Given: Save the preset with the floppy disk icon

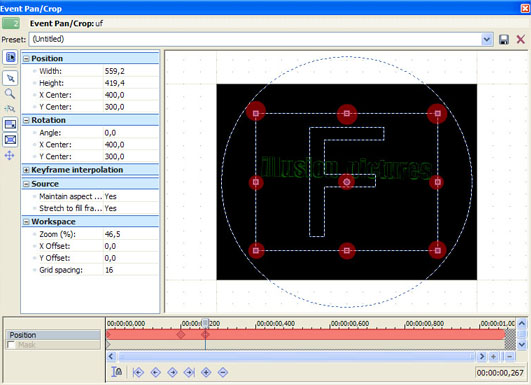Looking at the screenshot, I should point(504,40).
